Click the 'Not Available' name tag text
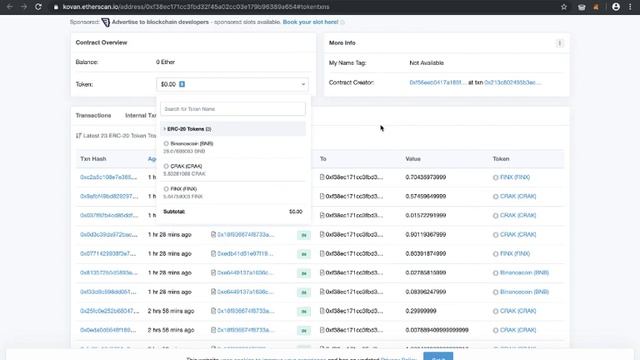Screen dimensions: 640x360 click(x=427, y=63)
